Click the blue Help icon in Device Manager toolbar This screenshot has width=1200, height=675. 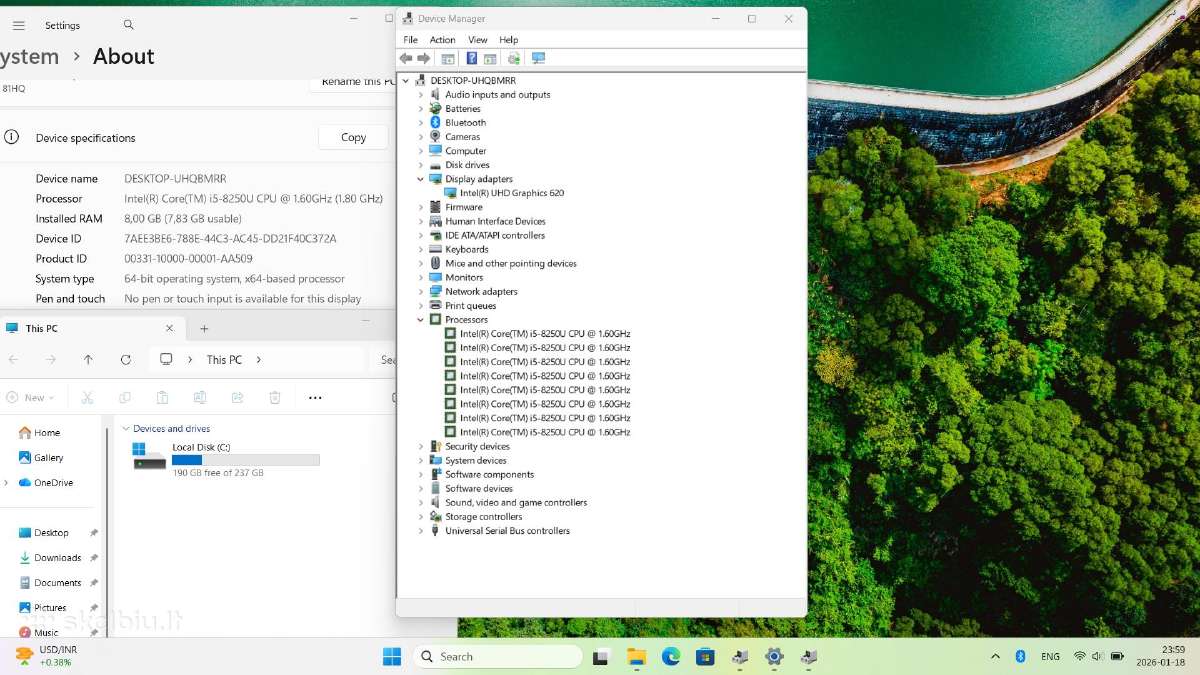click(x=472, y=58)
